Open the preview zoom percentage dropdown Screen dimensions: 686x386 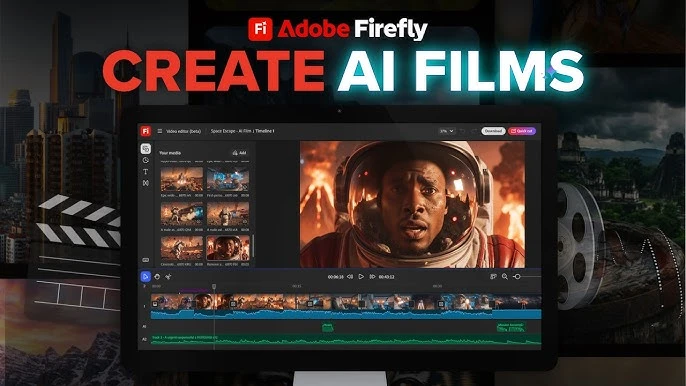(x=447, y=131)
